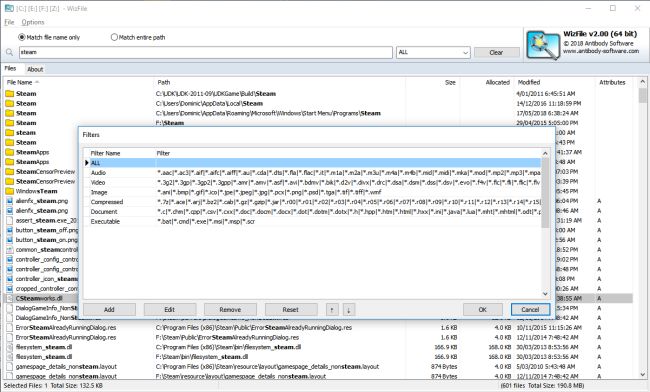Cancel the Filters dialog
Screen dimensions: 650x392
tap(530, 310)
